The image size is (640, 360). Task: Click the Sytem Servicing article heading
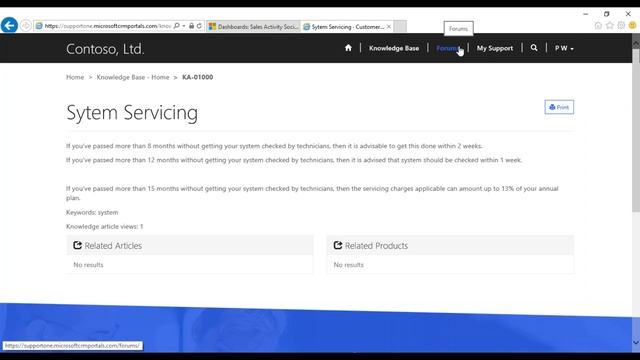pyautogui.click(x=132, y=113)
